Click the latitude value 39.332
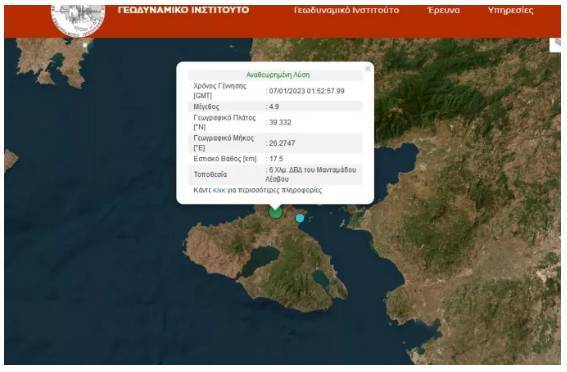Image resolution: width=567 pixels, height=372 pixels. (280, 122)
